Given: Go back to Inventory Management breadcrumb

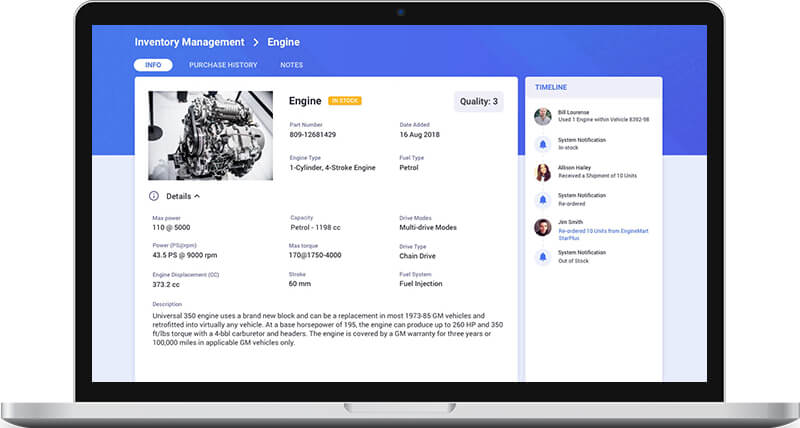Looking at the screenshot, I should pyautogui.click(x=189, y=42).
